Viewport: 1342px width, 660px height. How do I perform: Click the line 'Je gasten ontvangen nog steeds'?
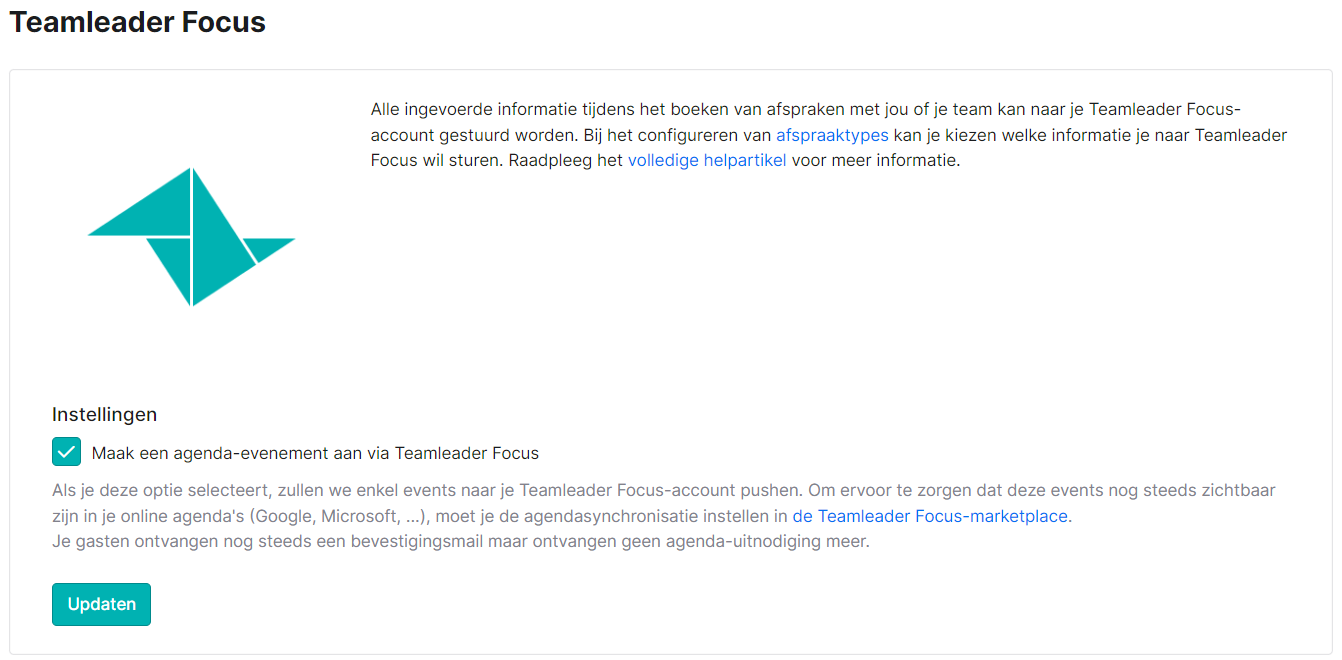tap(461, 543)
